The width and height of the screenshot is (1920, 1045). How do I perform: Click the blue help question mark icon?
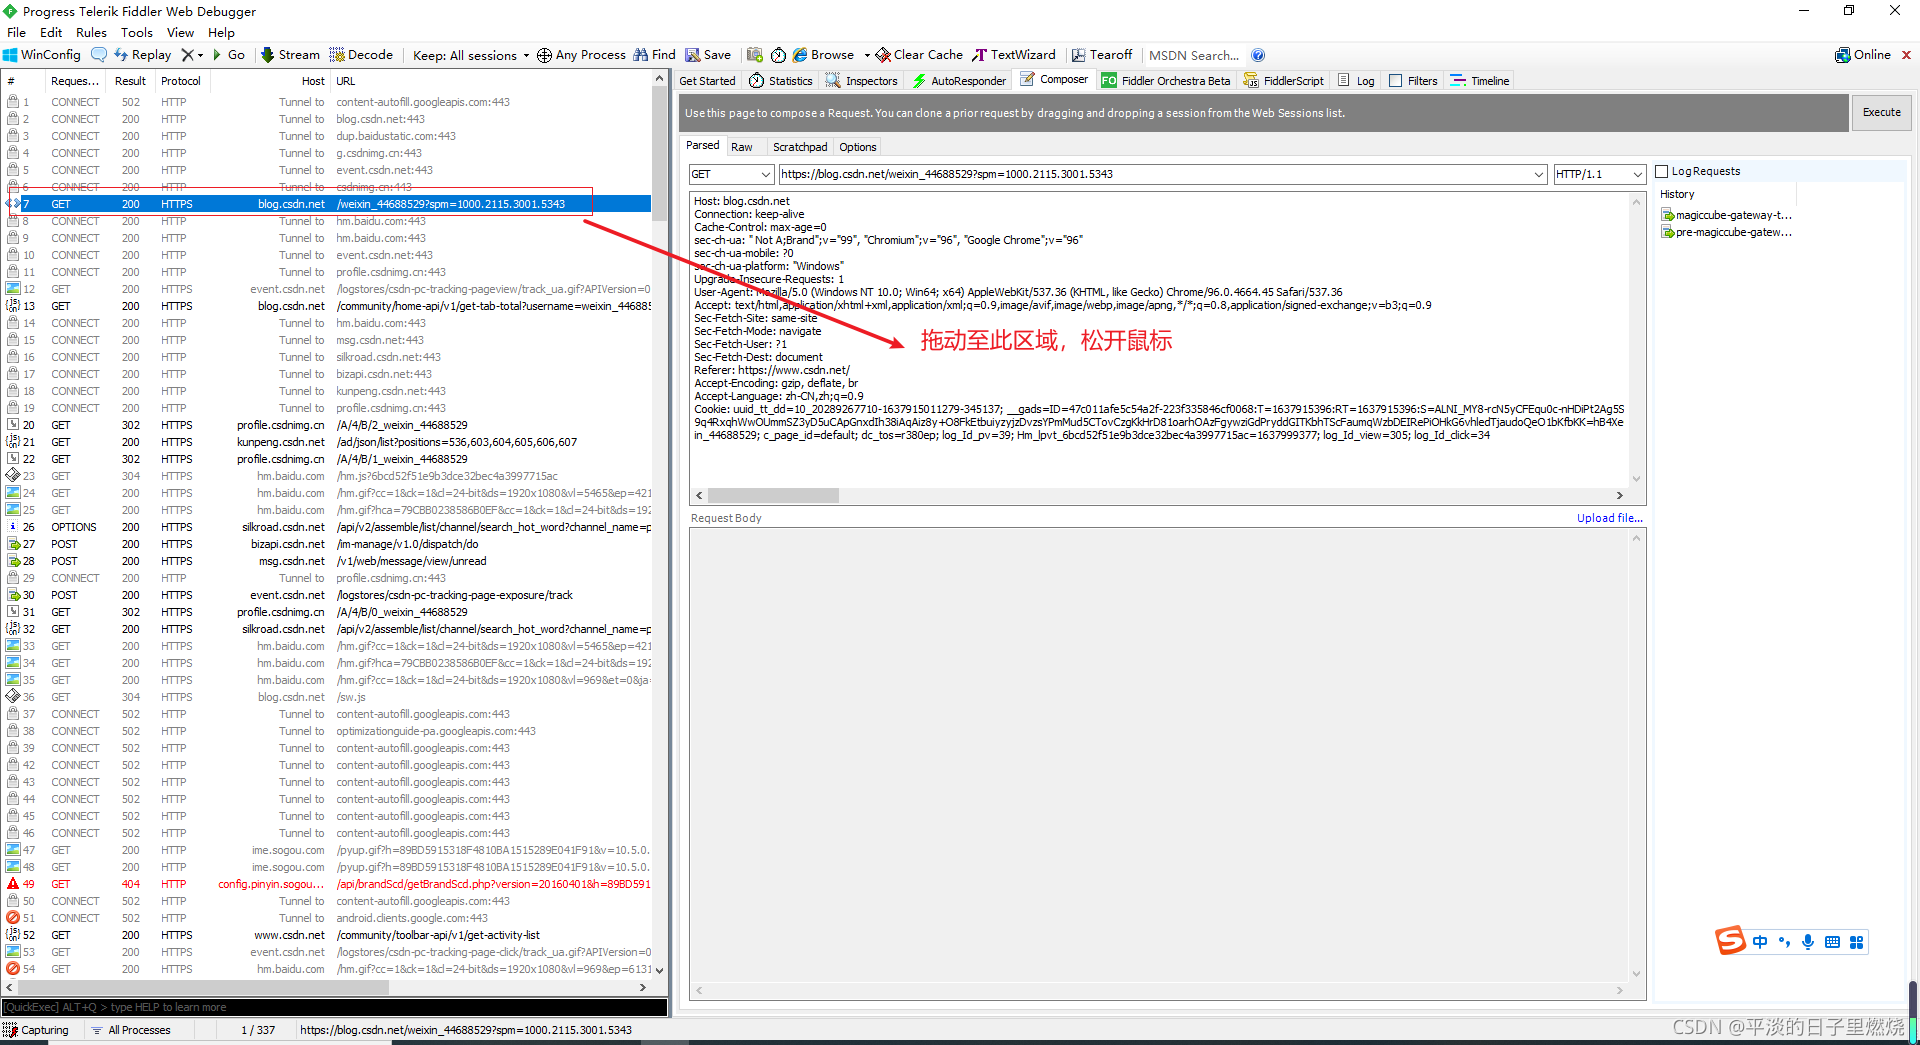(x=1258, y=55)
